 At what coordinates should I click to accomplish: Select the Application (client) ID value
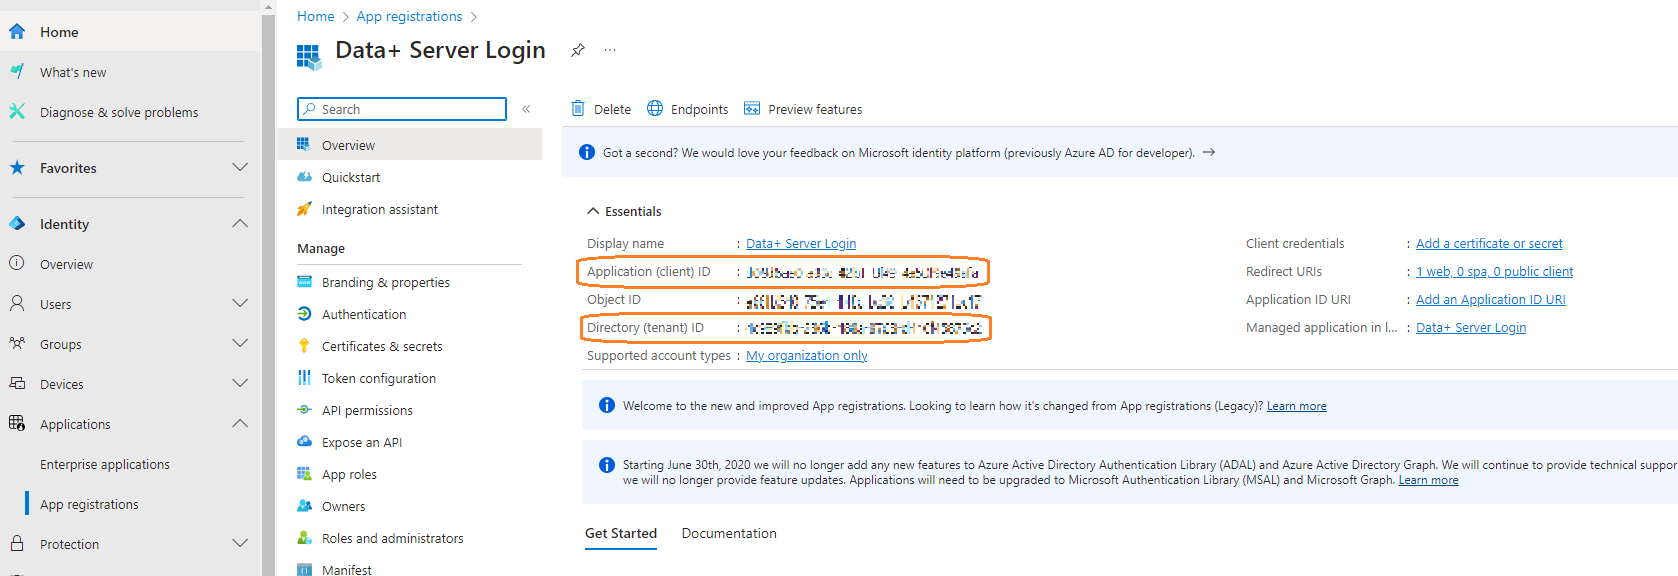pos(863,272)
